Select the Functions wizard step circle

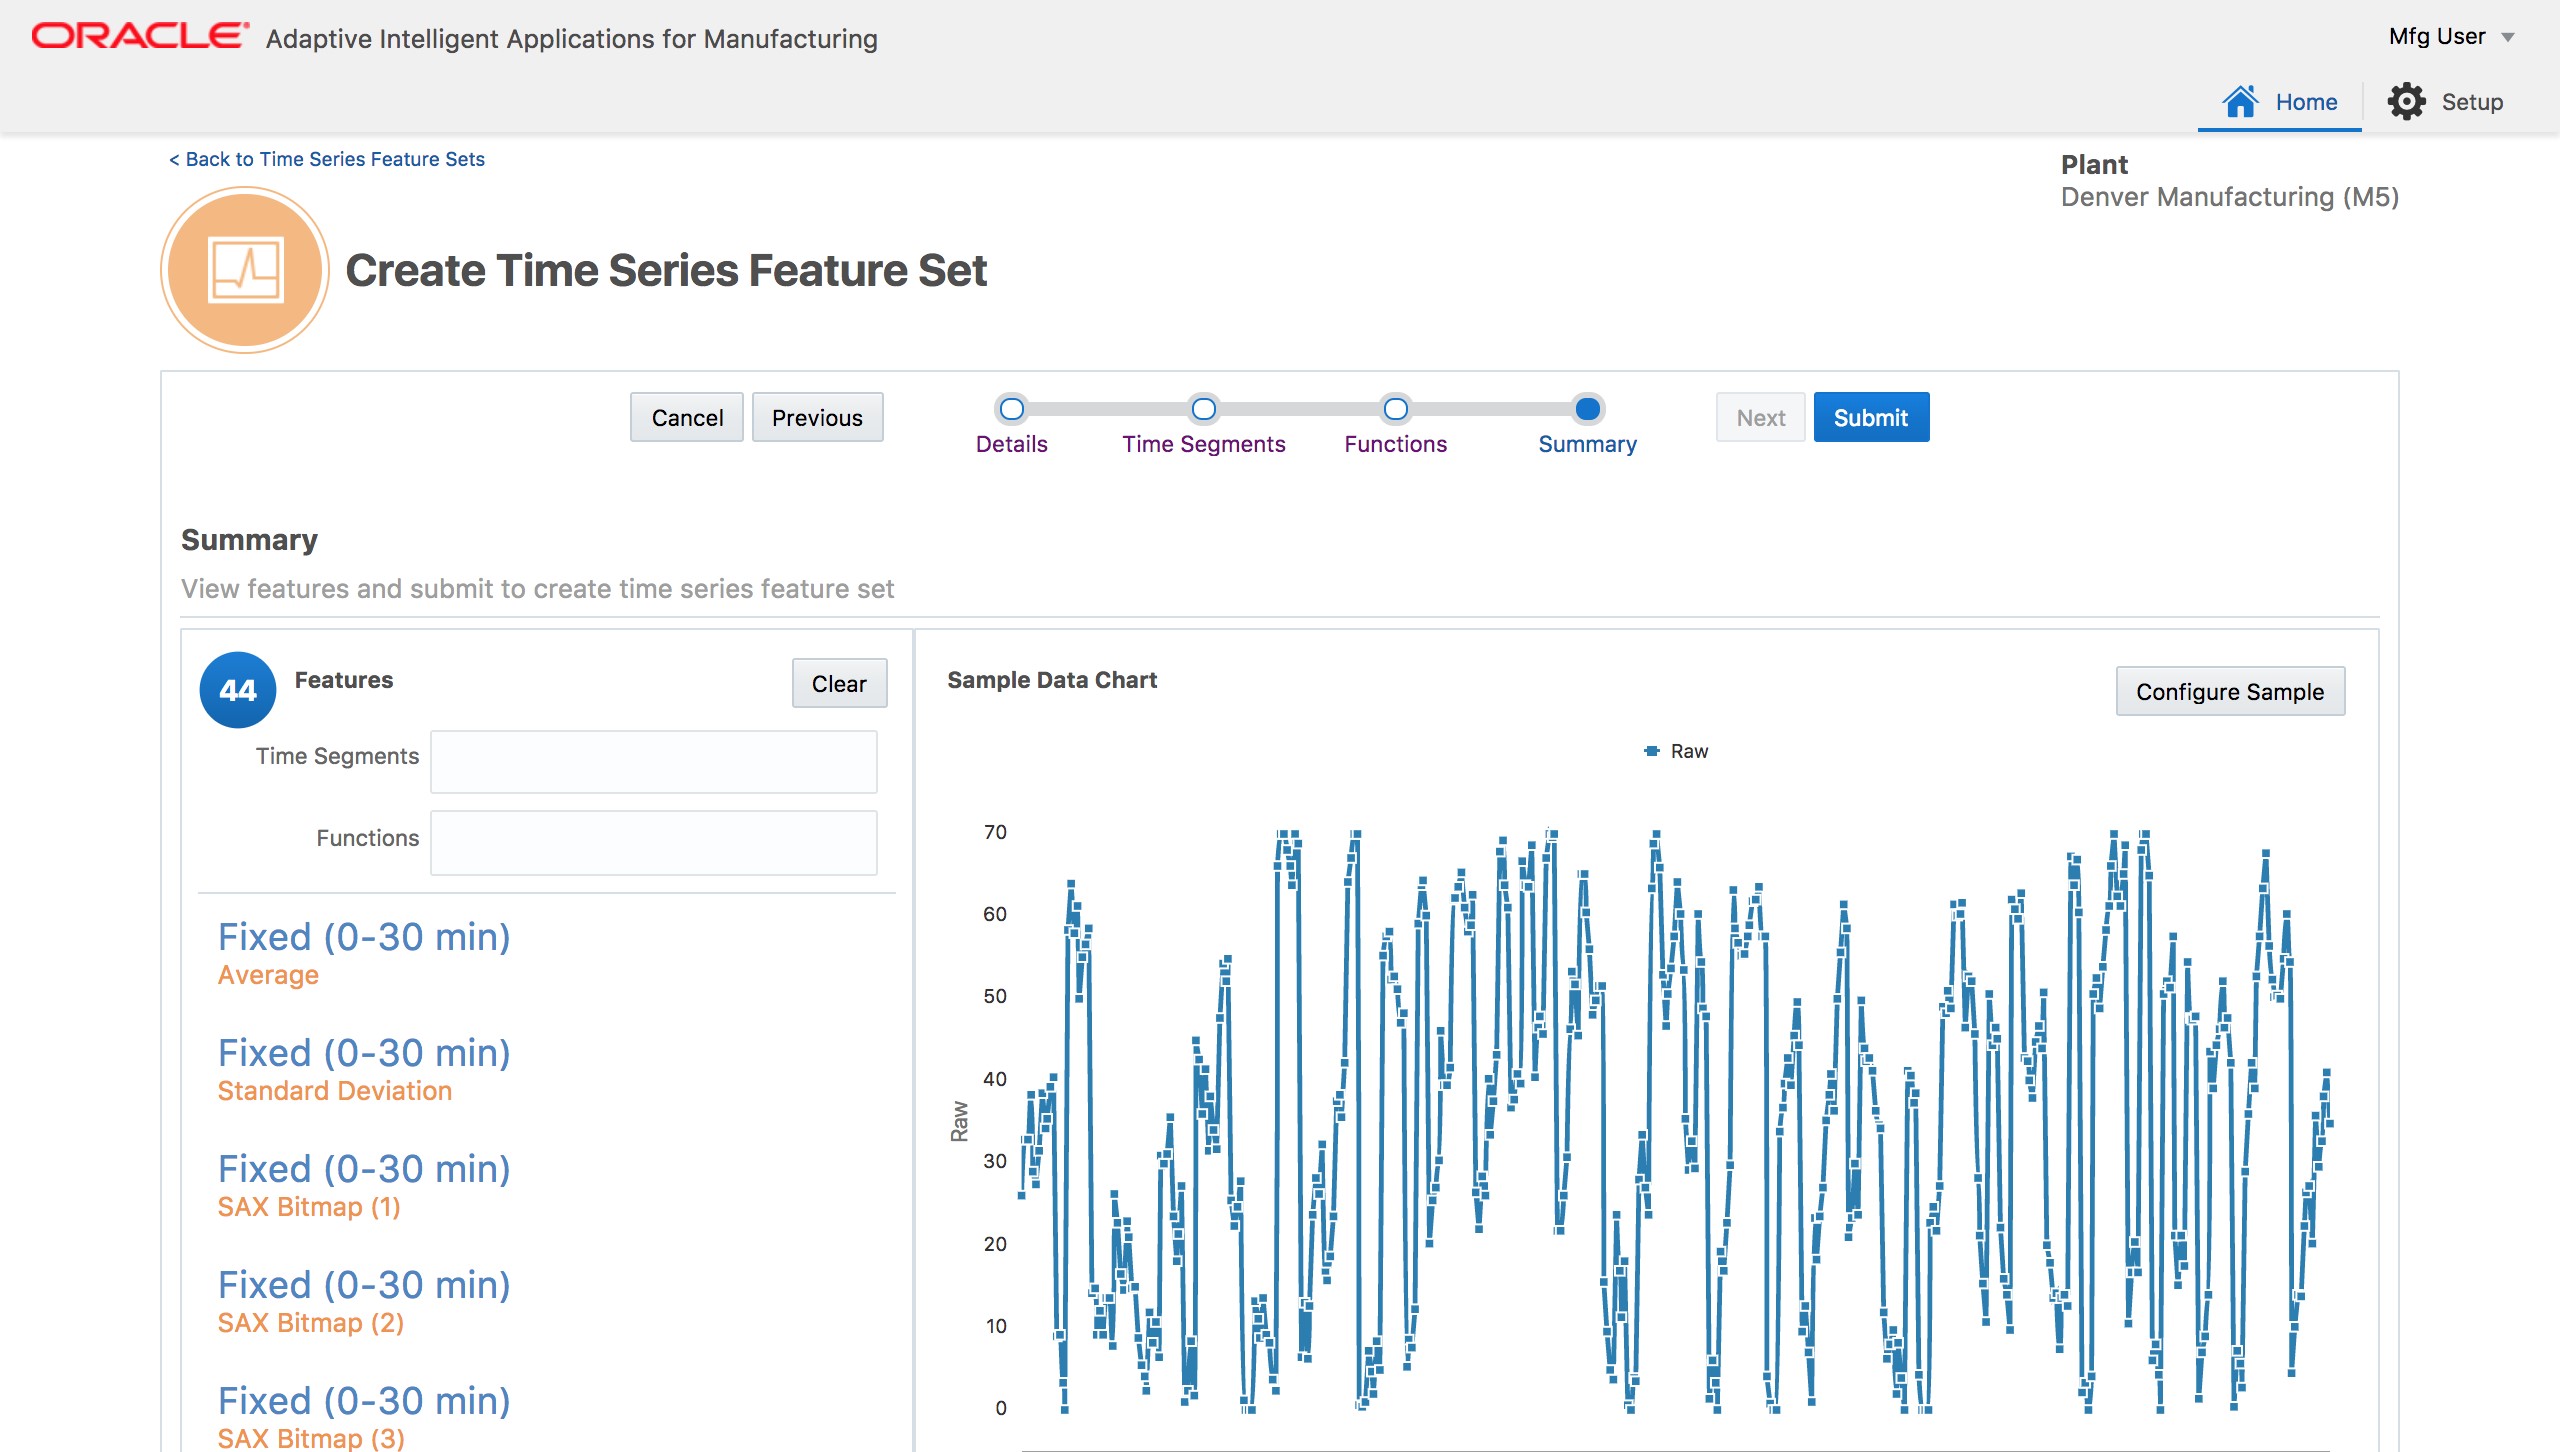point(1395,409)
